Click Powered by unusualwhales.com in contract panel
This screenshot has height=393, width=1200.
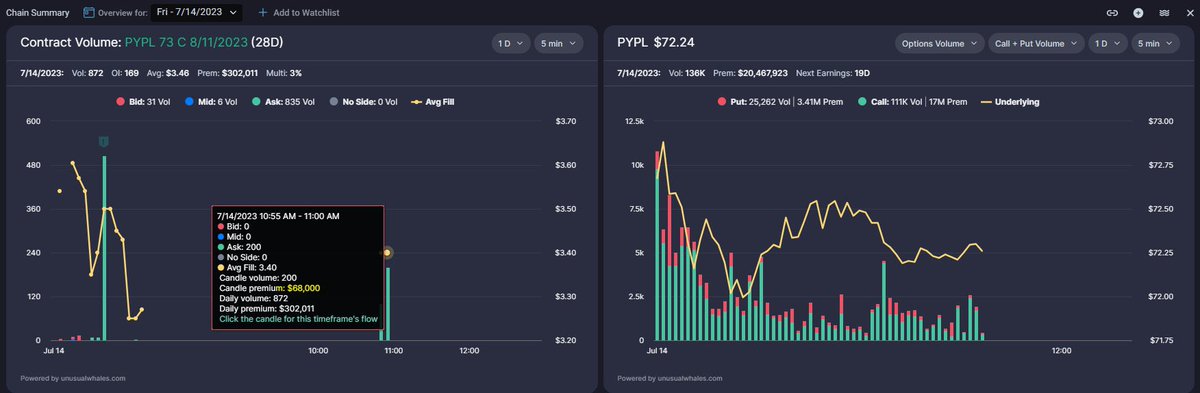pos(73,378)
